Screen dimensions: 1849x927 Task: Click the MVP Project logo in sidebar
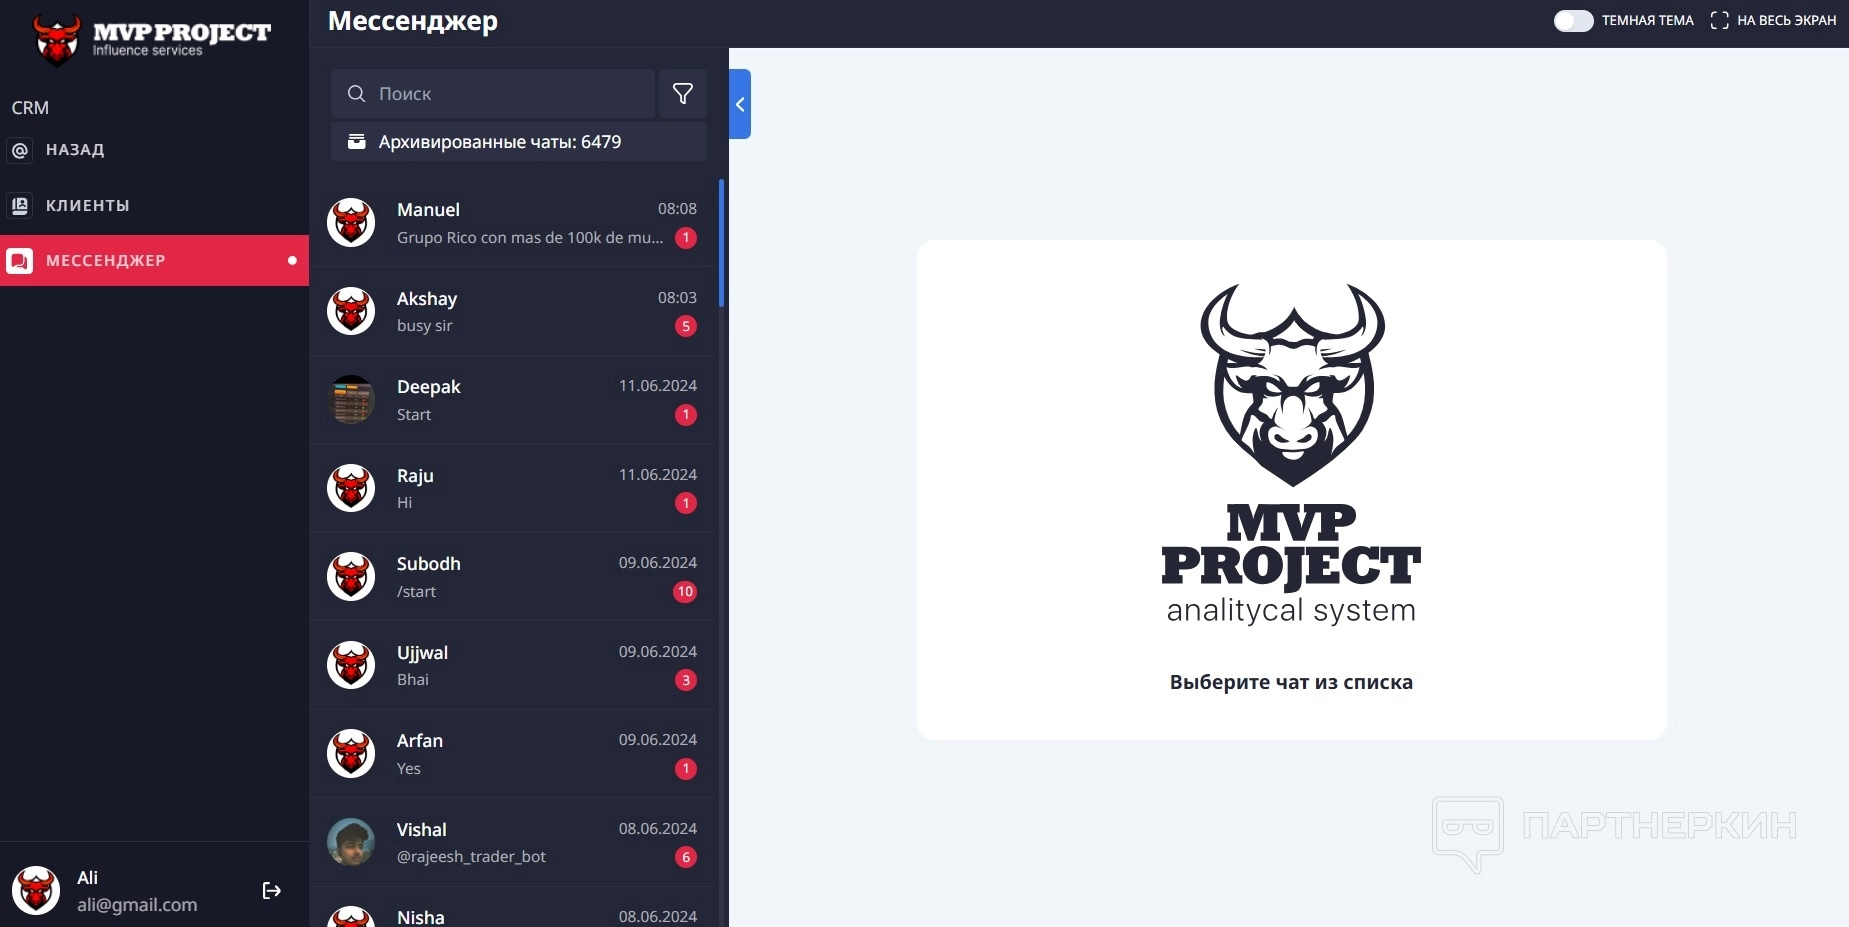coord(152,39)
